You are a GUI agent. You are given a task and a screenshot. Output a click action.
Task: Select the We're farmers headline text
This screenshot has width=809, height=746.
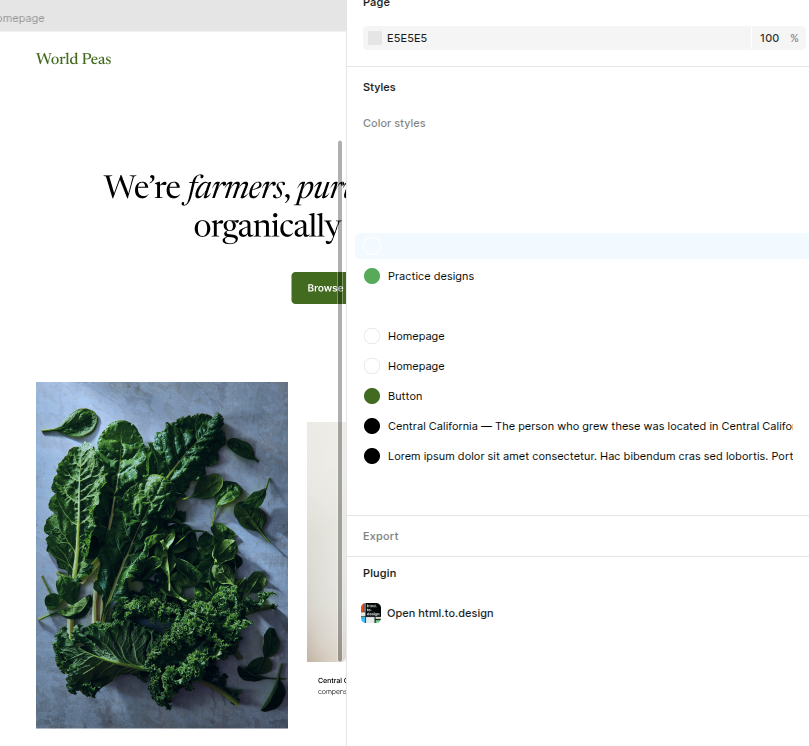pyautogui.click(x=225, y=206)
